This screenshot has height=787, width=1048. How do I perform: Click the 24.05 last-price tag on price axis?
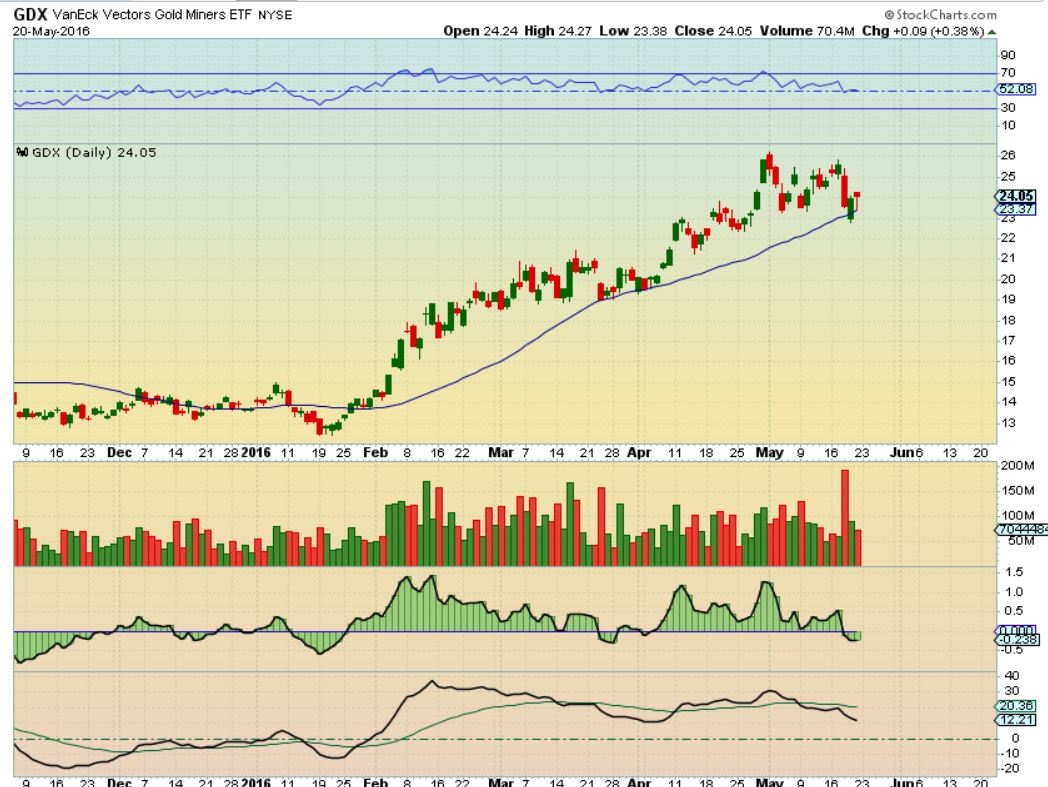click(1016, 196)
